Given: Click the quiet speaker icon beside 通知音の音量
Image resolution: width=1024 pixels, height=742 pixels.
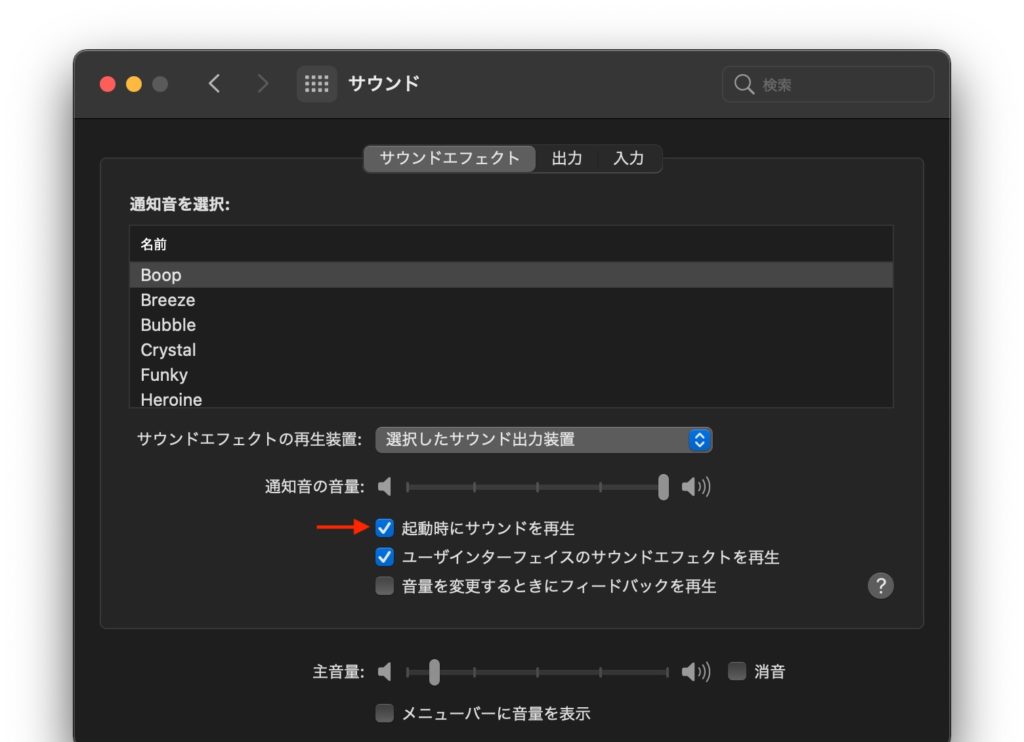Looking at the screenshot, I should (x=385, y=487).
